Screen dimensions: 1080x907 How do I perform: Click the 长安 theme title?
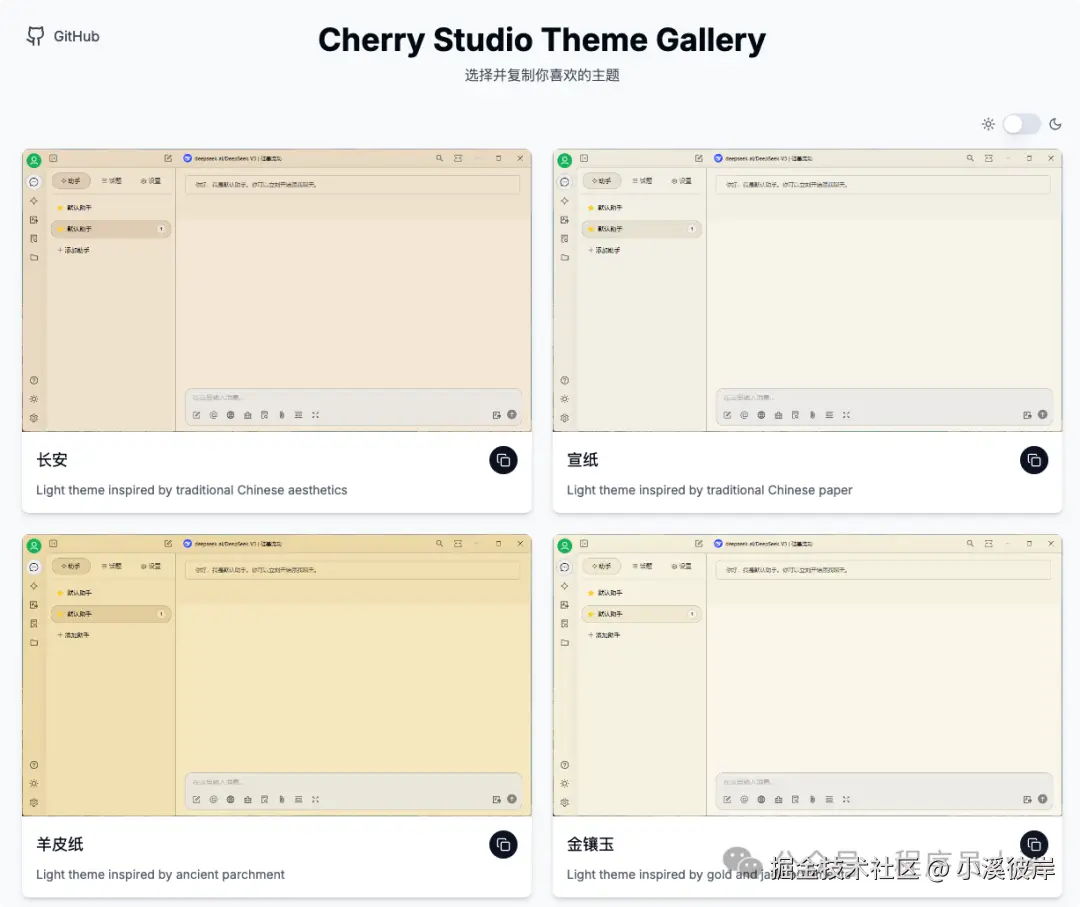(52, 460)
